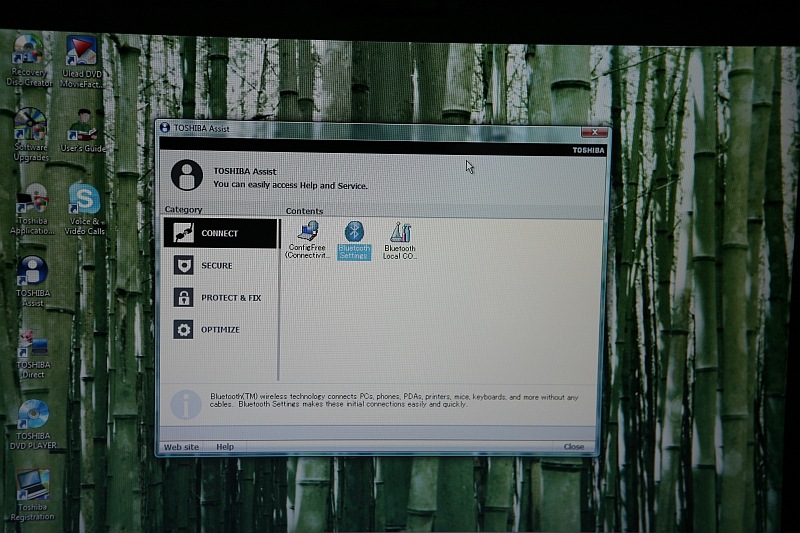Viewport: 800px width, 533px height.
Task: Select Software Upgrades desktop icon
Action: [x=31, y=135]
